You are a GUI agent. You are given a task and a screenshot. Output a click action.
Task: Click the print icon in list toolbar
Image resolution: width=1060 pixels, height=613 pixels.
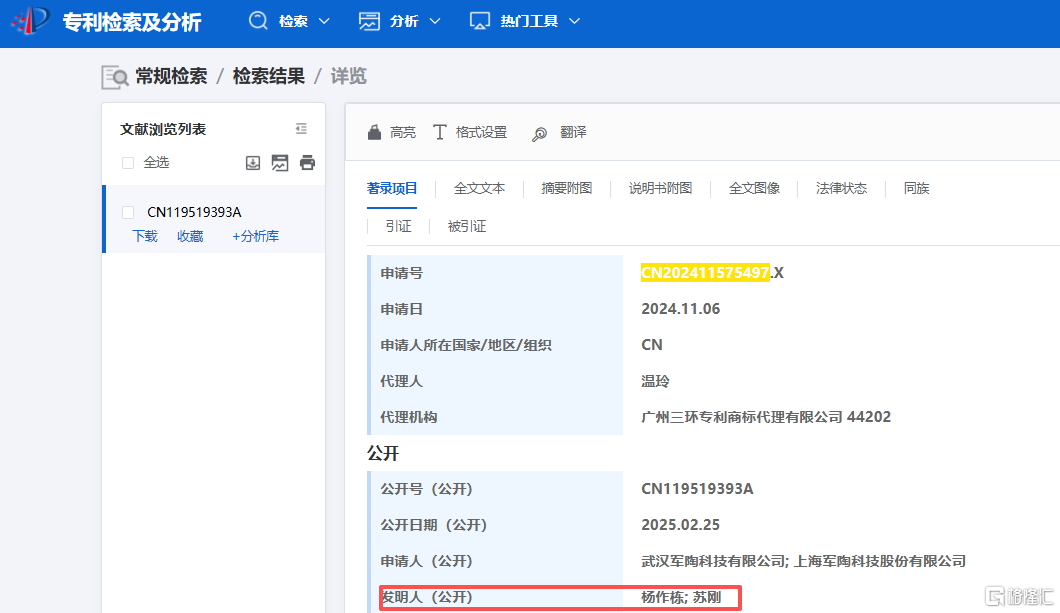coord(308,162)
